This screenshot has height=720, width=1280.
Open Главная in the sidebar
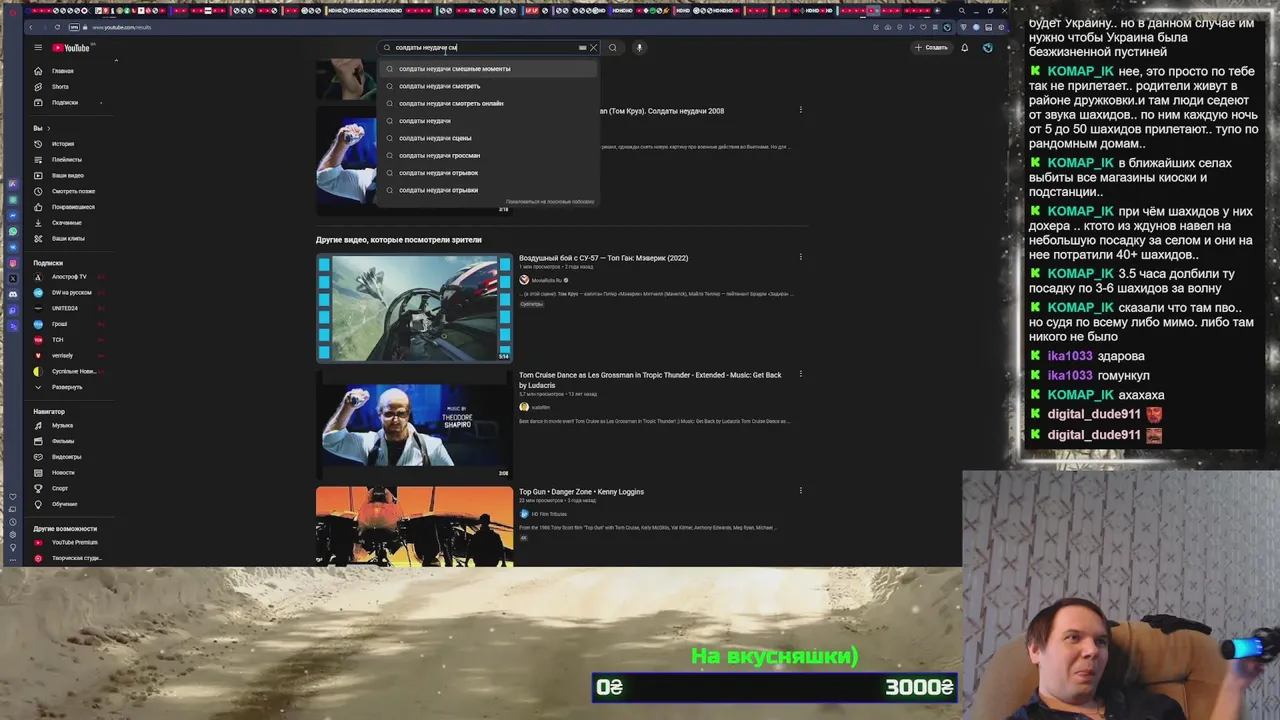coord(62,71)
